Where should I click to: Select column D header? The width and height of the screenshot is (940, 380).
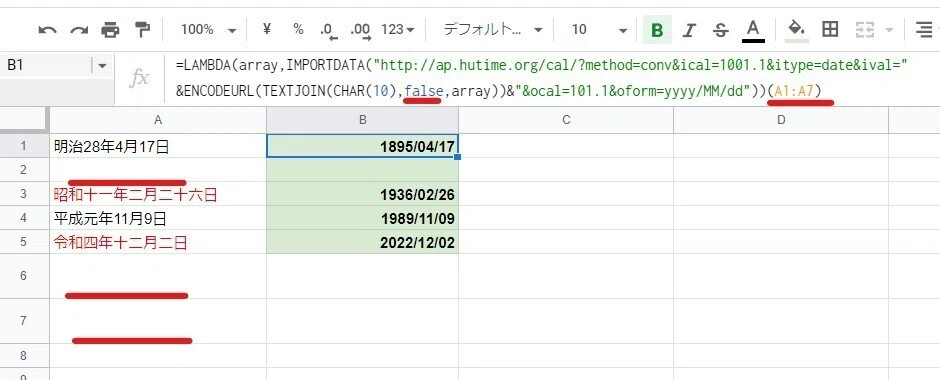coord(781,120)
